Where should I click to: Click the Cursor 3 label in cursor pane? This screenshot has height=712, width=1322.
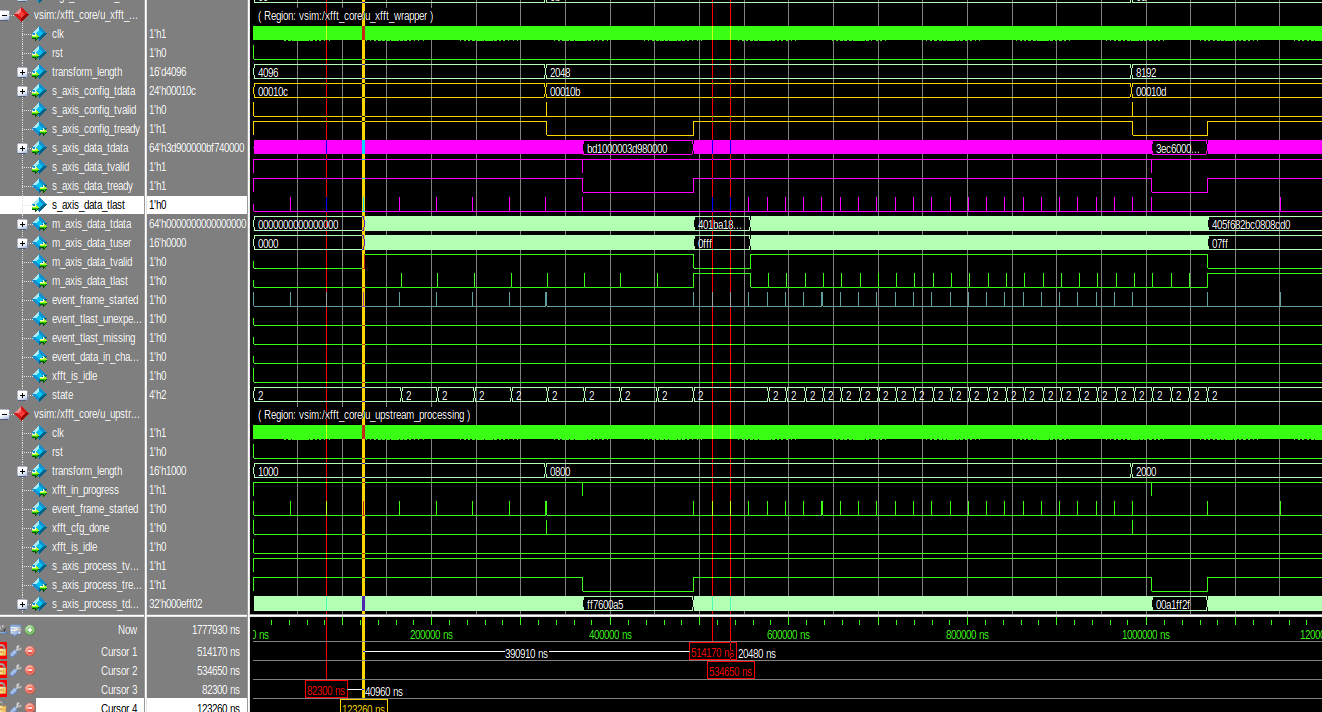(119, 690)
